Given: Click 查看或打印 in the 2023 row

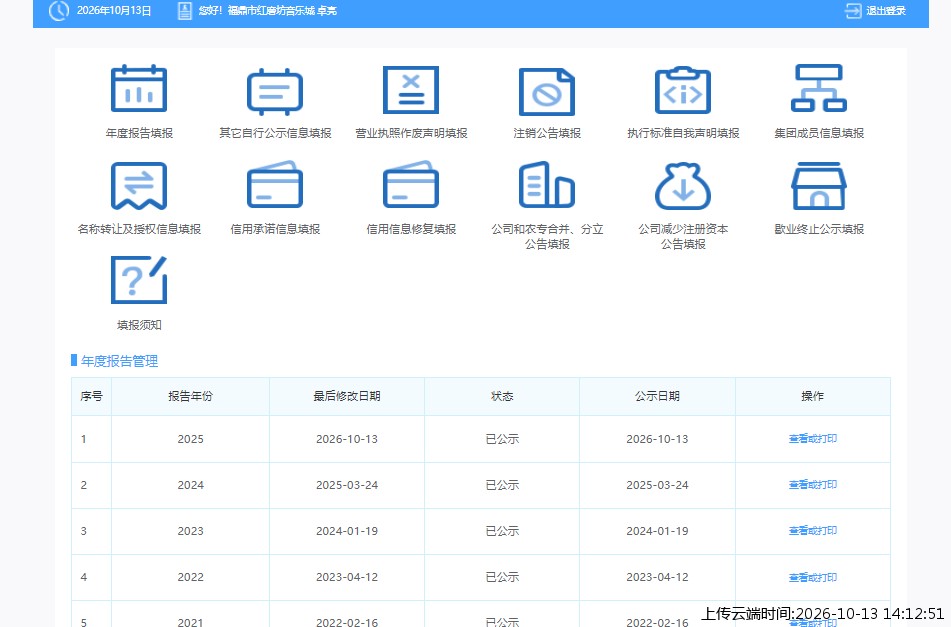Looking at the screenshot, I should 813,531.
